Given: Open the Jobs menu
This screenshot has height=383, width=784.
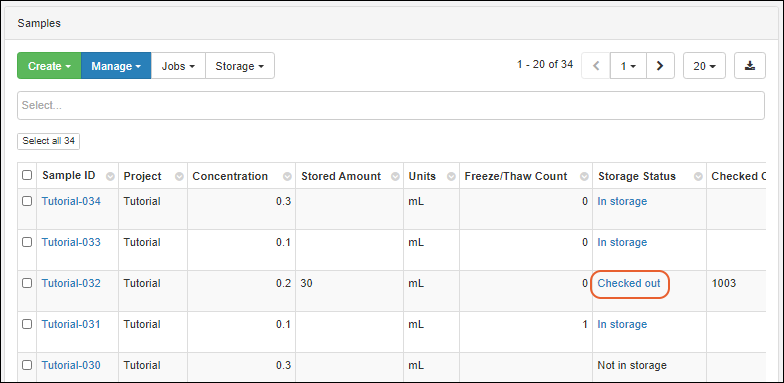Looking at the screenshot, I should pos(178,66).
